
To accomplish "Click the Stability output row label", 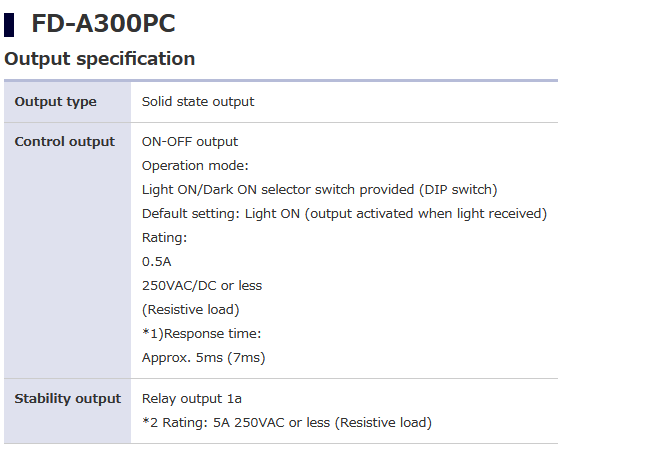I will (67, 399).
